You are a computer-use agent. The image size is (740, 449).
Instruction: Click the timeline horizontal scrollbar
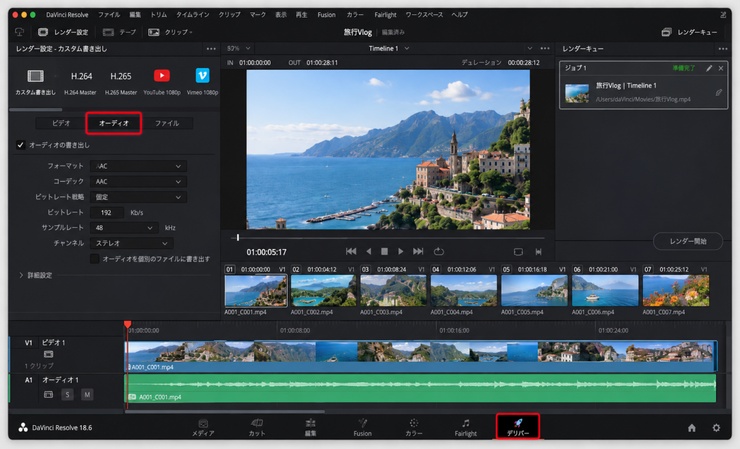click(225, 411)
